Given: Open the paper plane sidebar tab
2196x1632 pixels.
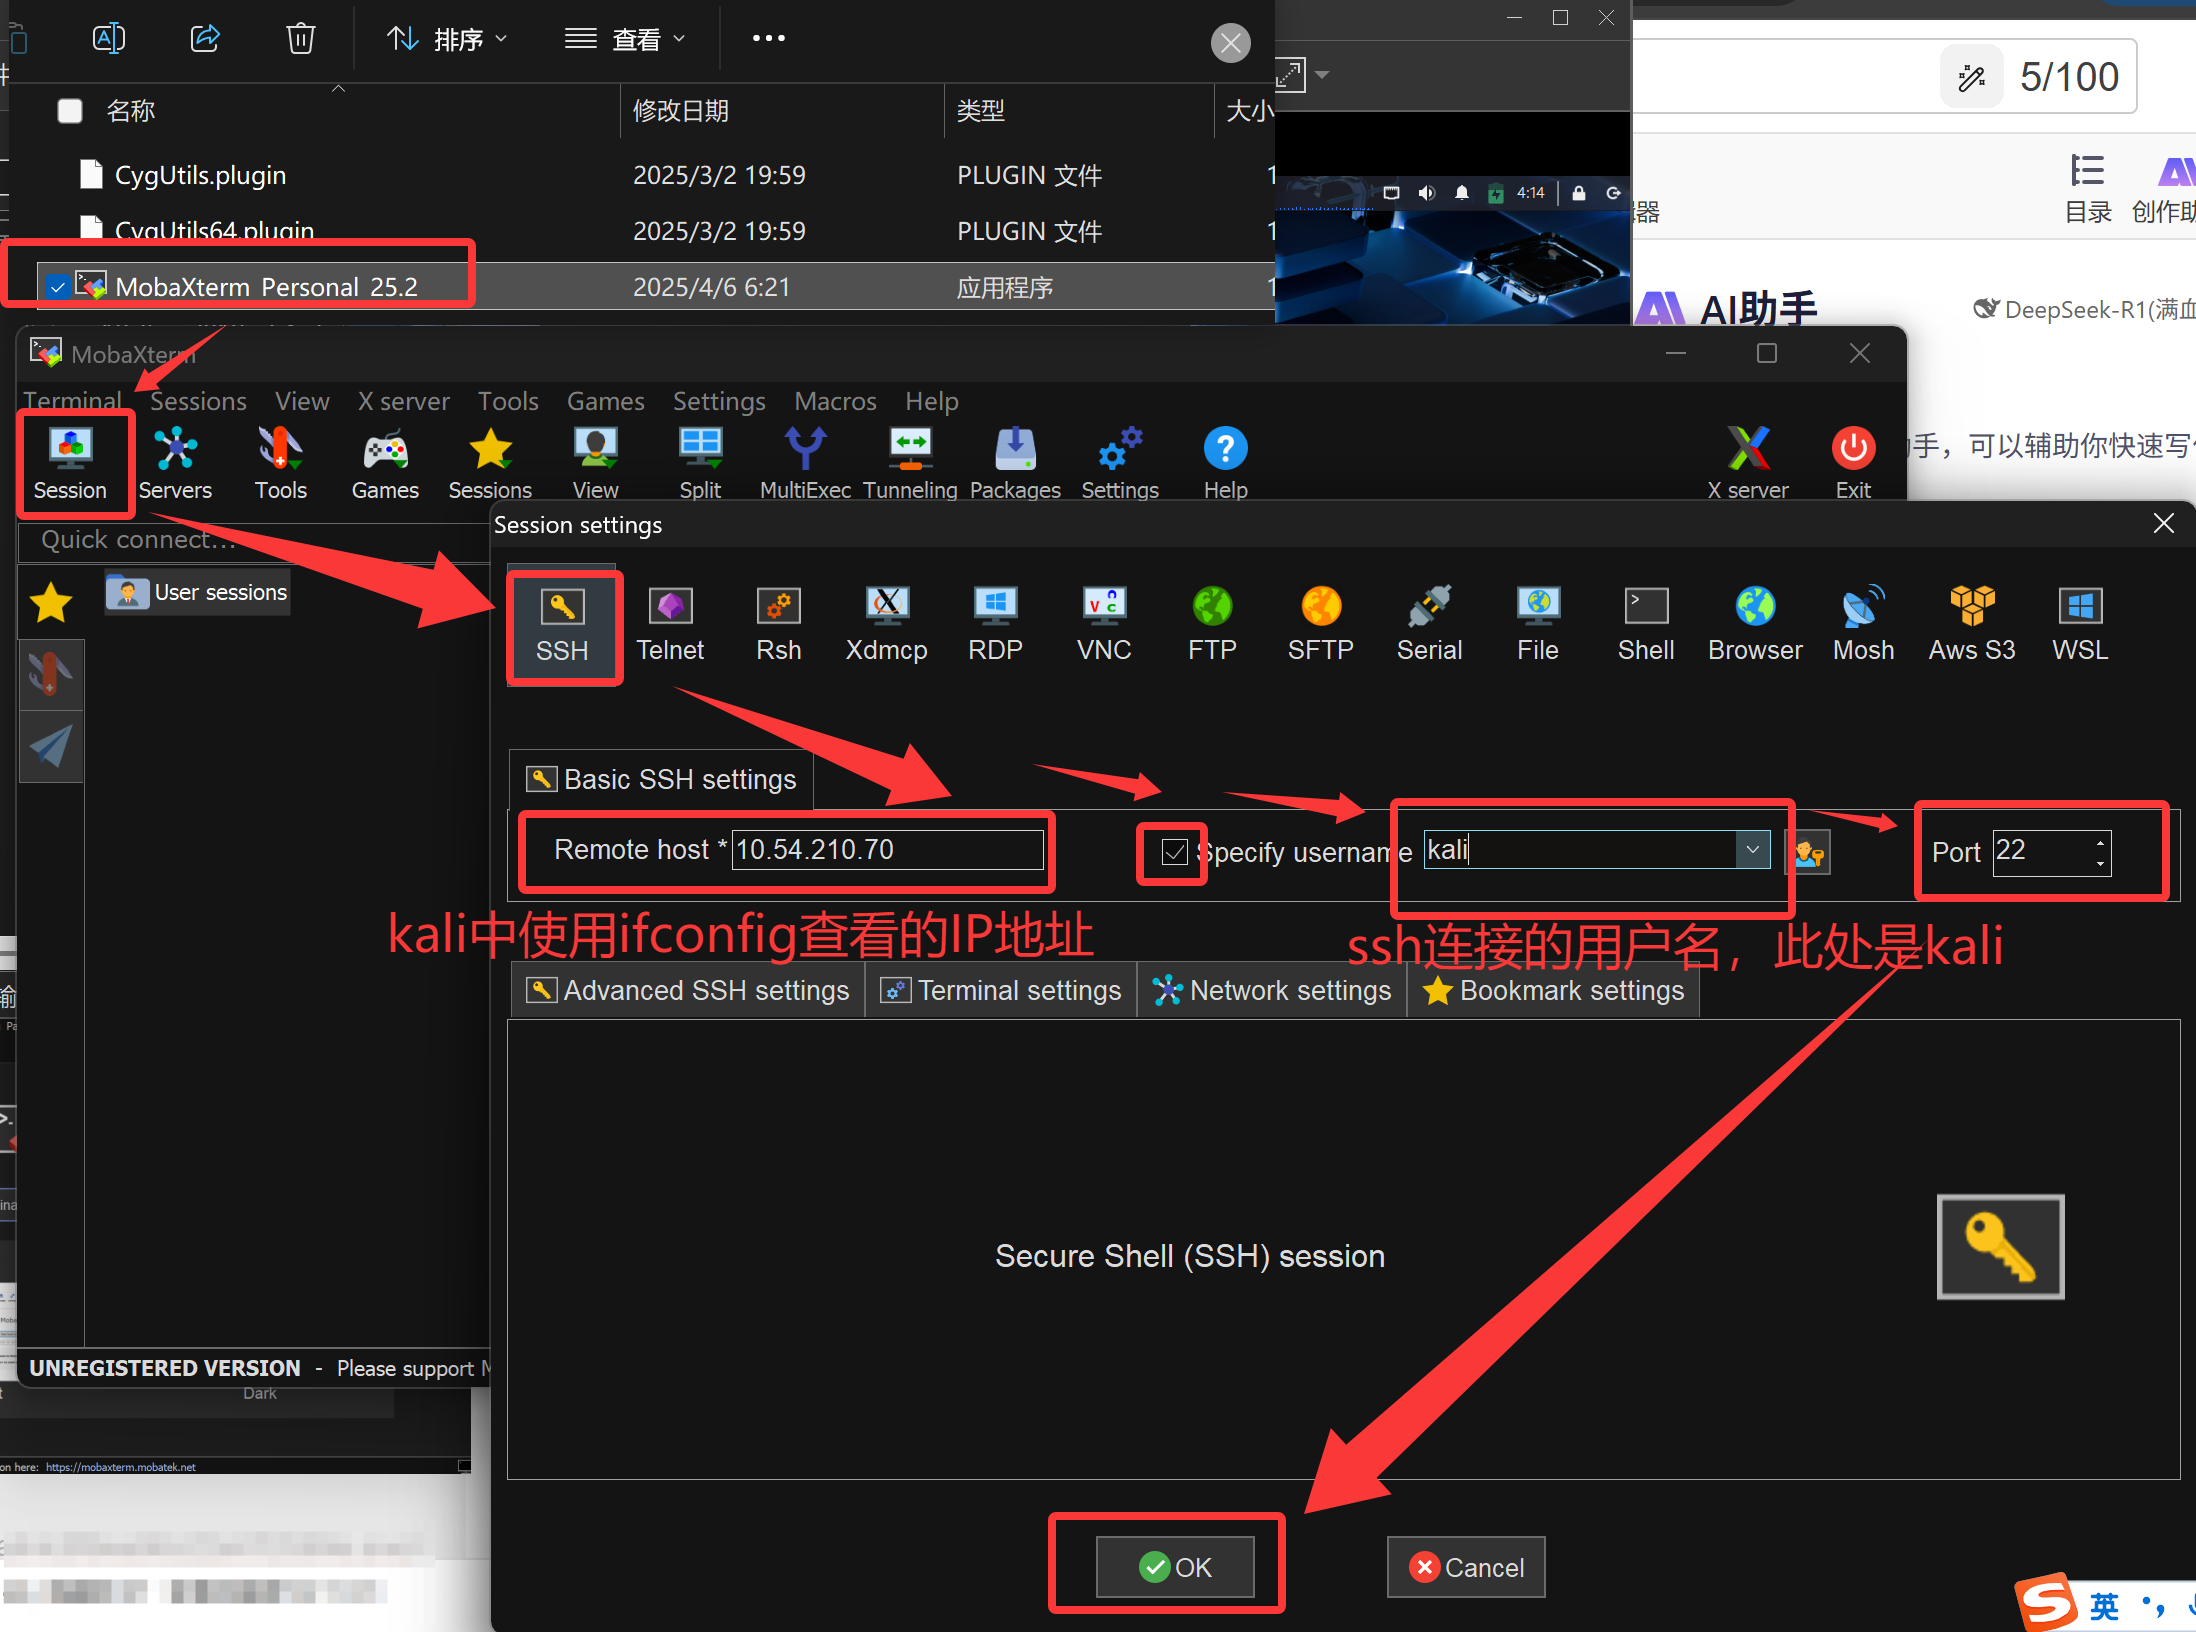Looking at the screenshot, I should pyautogui.click(x=51, y=746).
